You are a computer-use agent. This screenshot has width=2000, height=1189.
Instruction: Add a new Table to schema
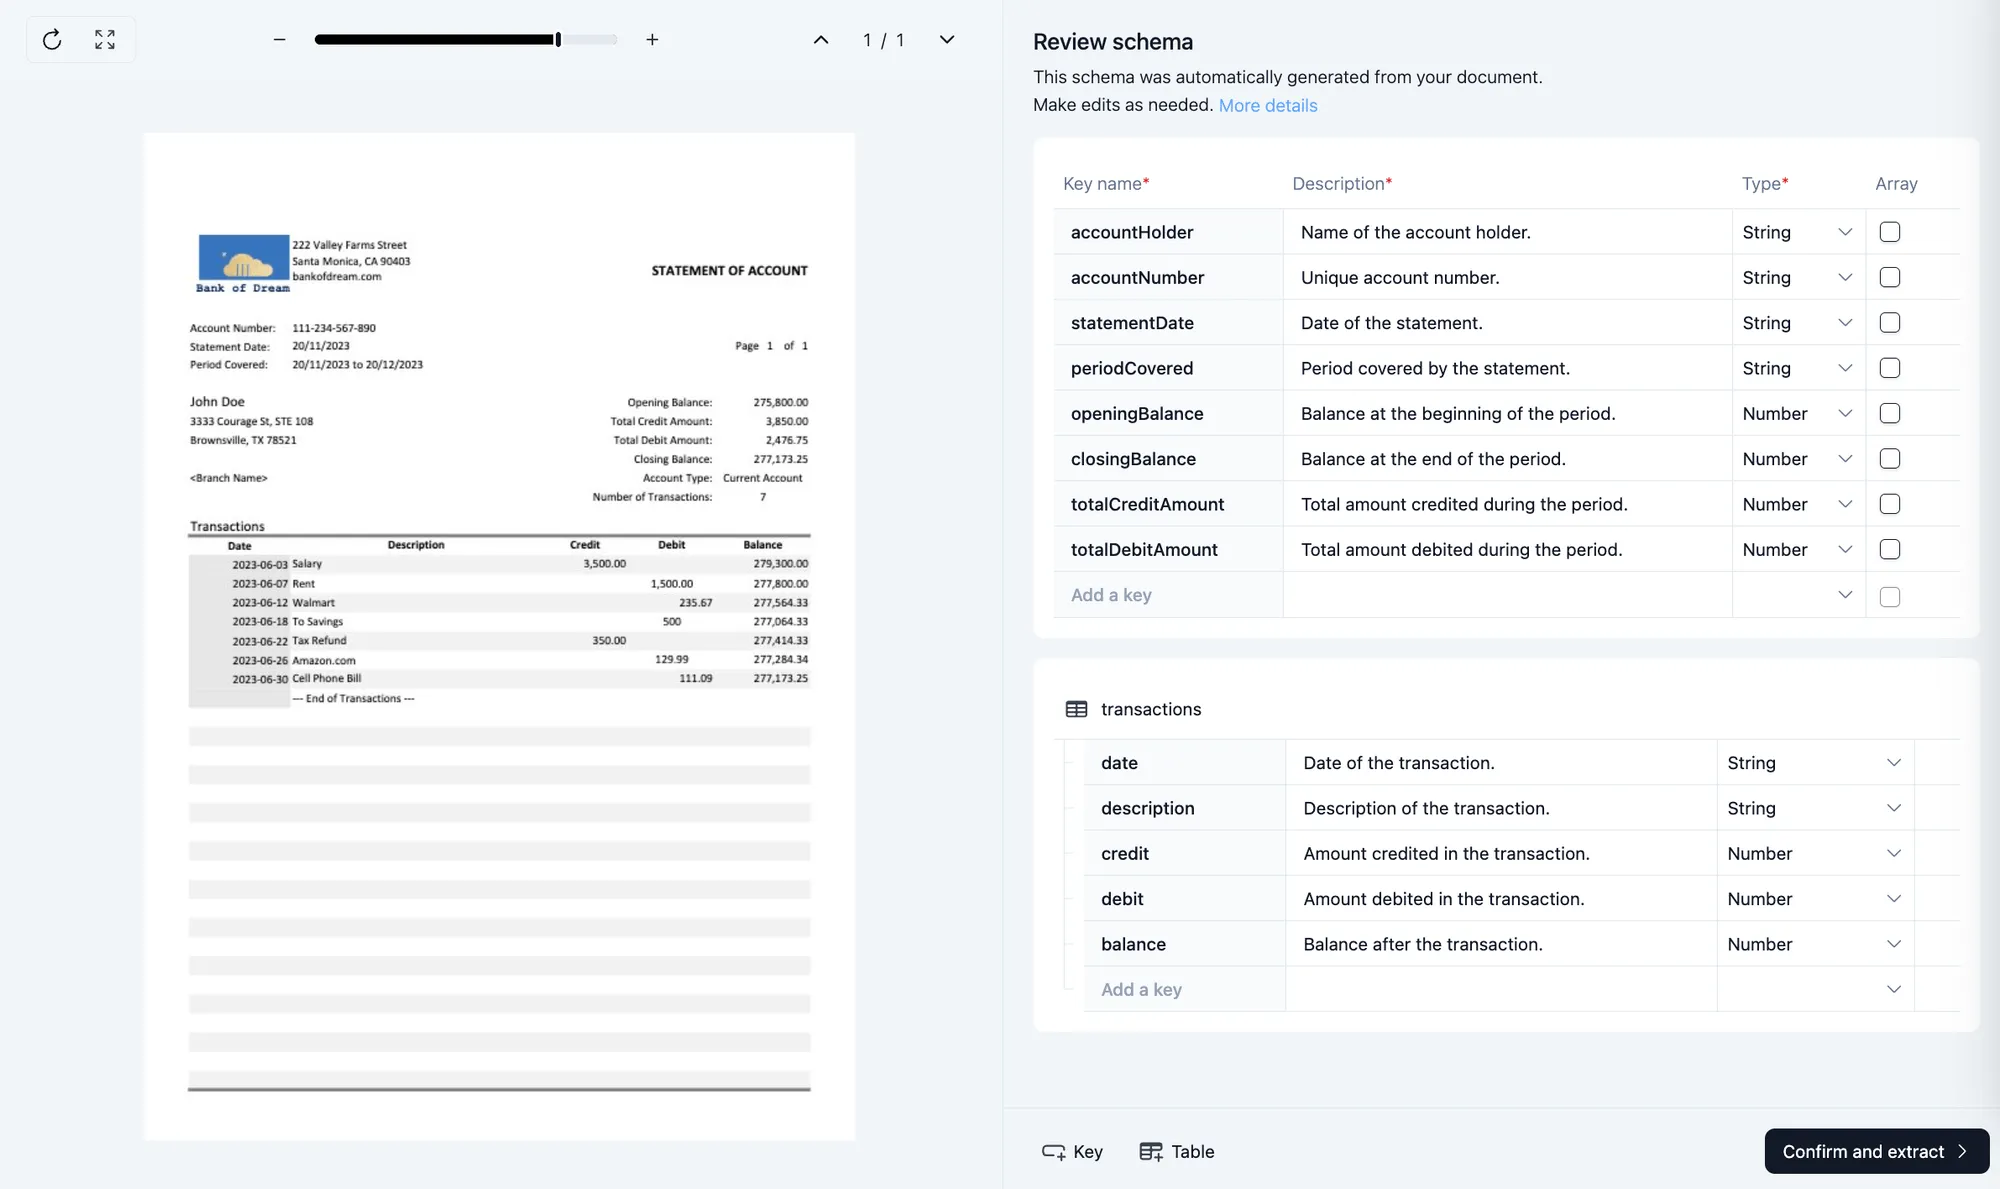coord(1177,1151)
